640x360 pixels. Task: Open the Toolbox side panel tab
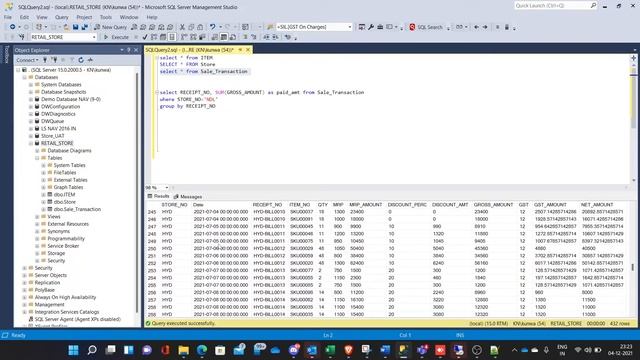tap(7, 54)
